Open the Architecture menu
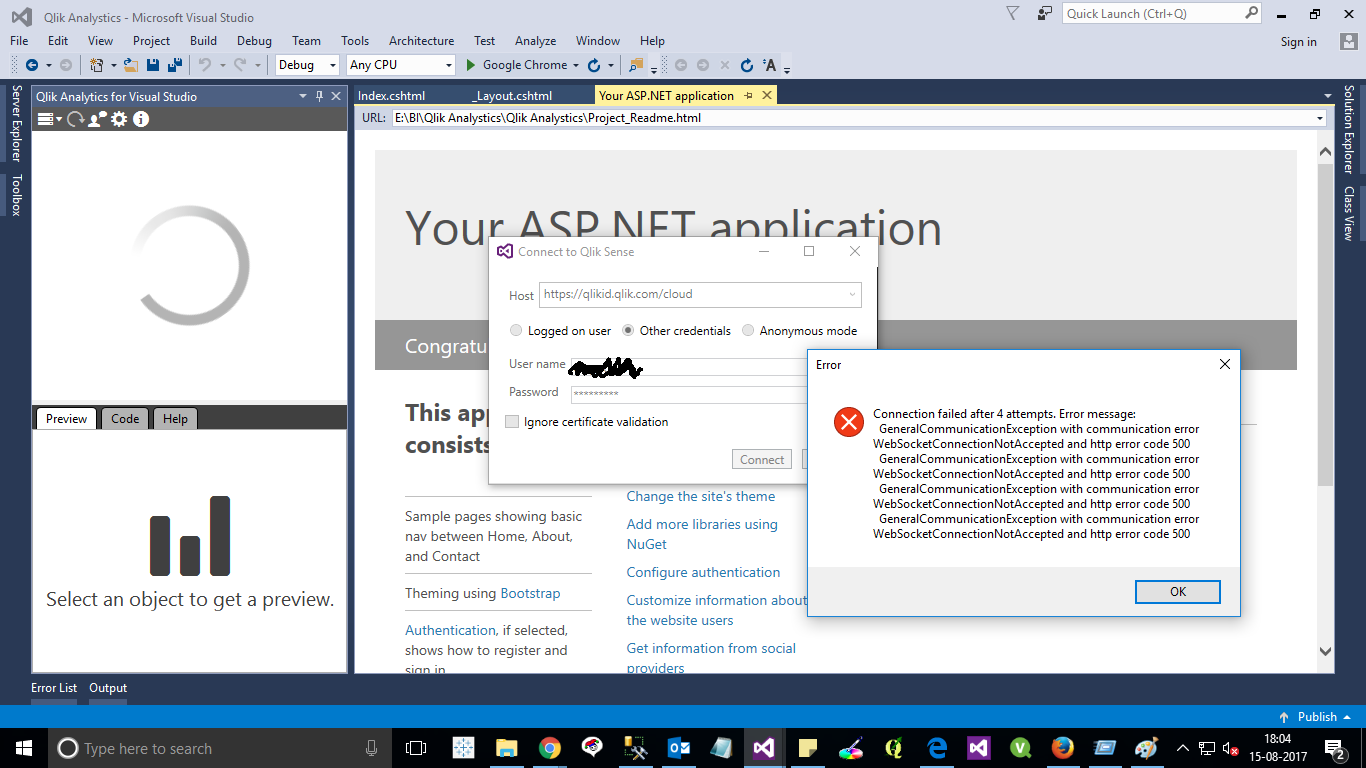 click(421, 41)
